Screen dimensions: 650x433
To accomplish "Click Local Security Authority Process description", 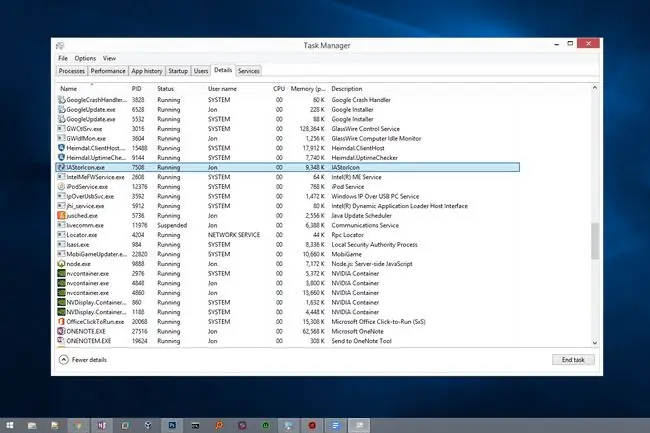I will (374, 244).
